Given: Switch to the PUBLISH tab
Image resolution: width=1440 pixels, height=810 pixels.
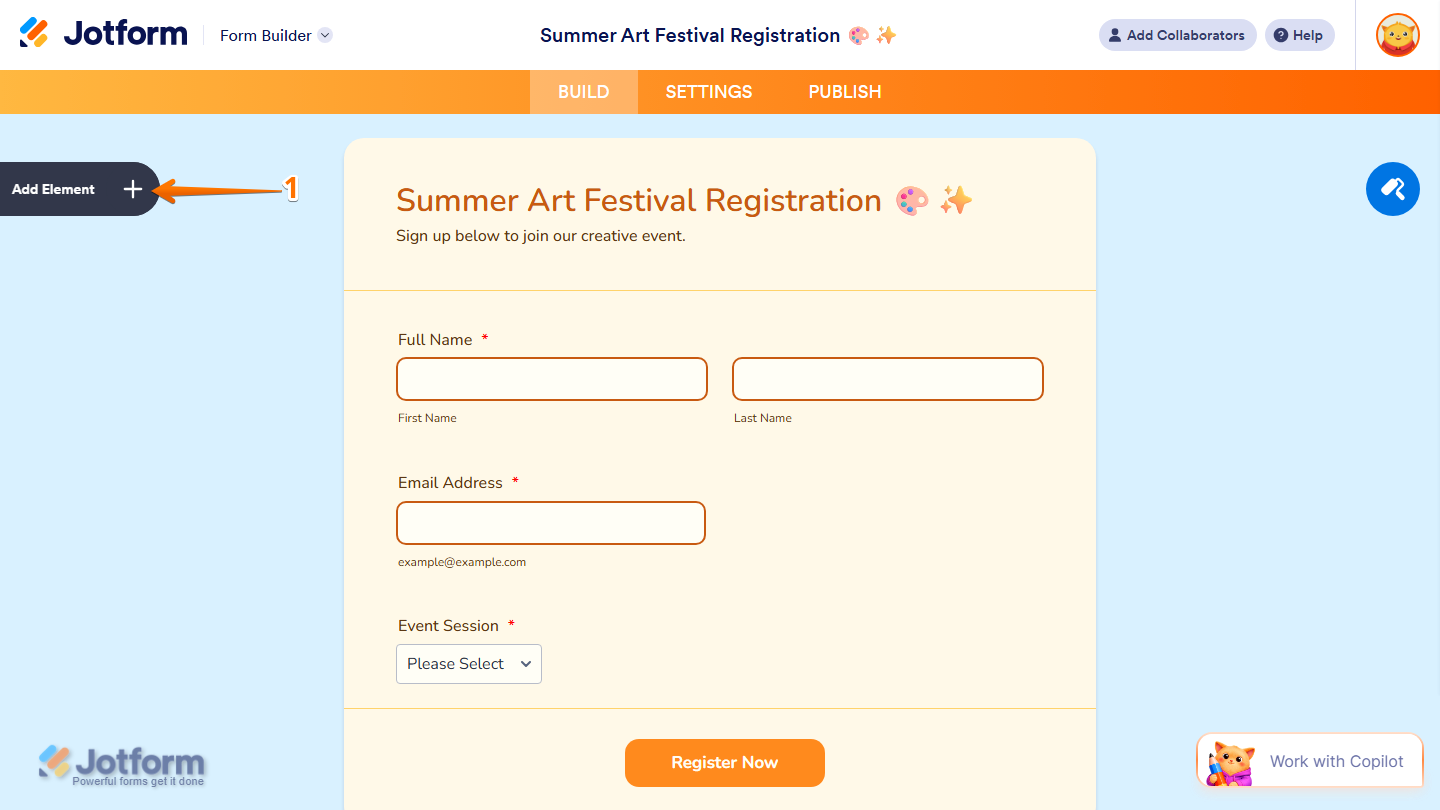Looking at the screenshot, I should click(x=844, y=91).
